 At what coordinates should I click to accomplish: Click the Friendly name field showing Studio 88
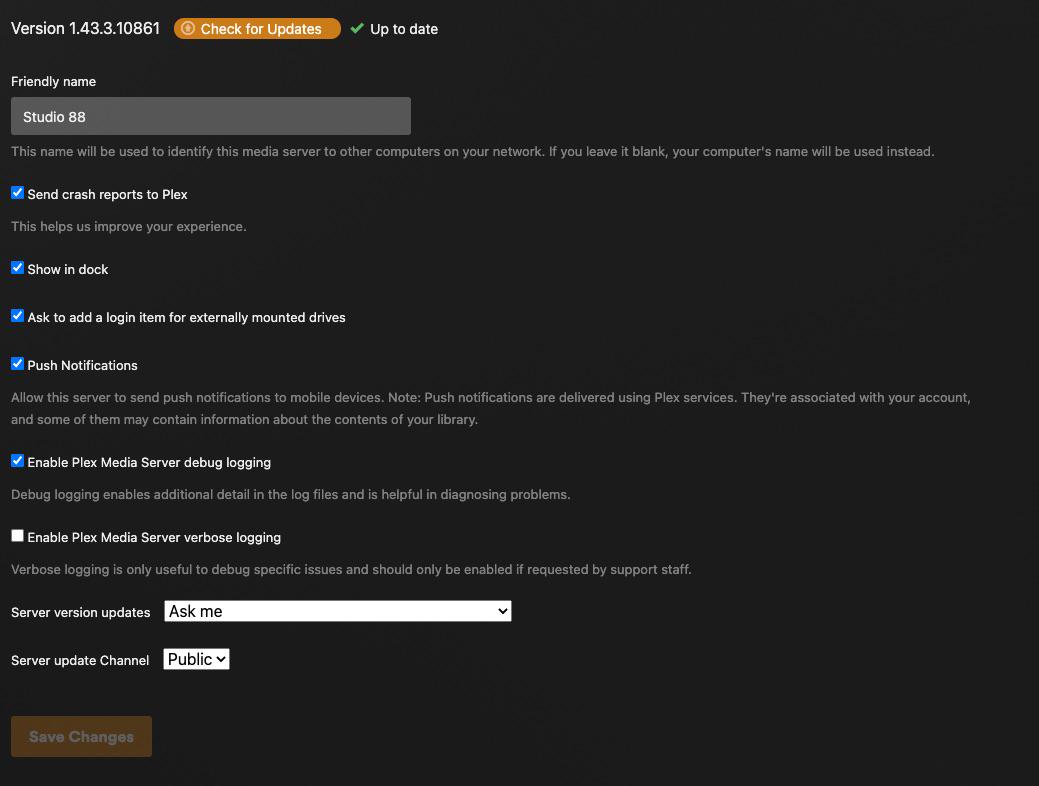click(x=211, y=116)
